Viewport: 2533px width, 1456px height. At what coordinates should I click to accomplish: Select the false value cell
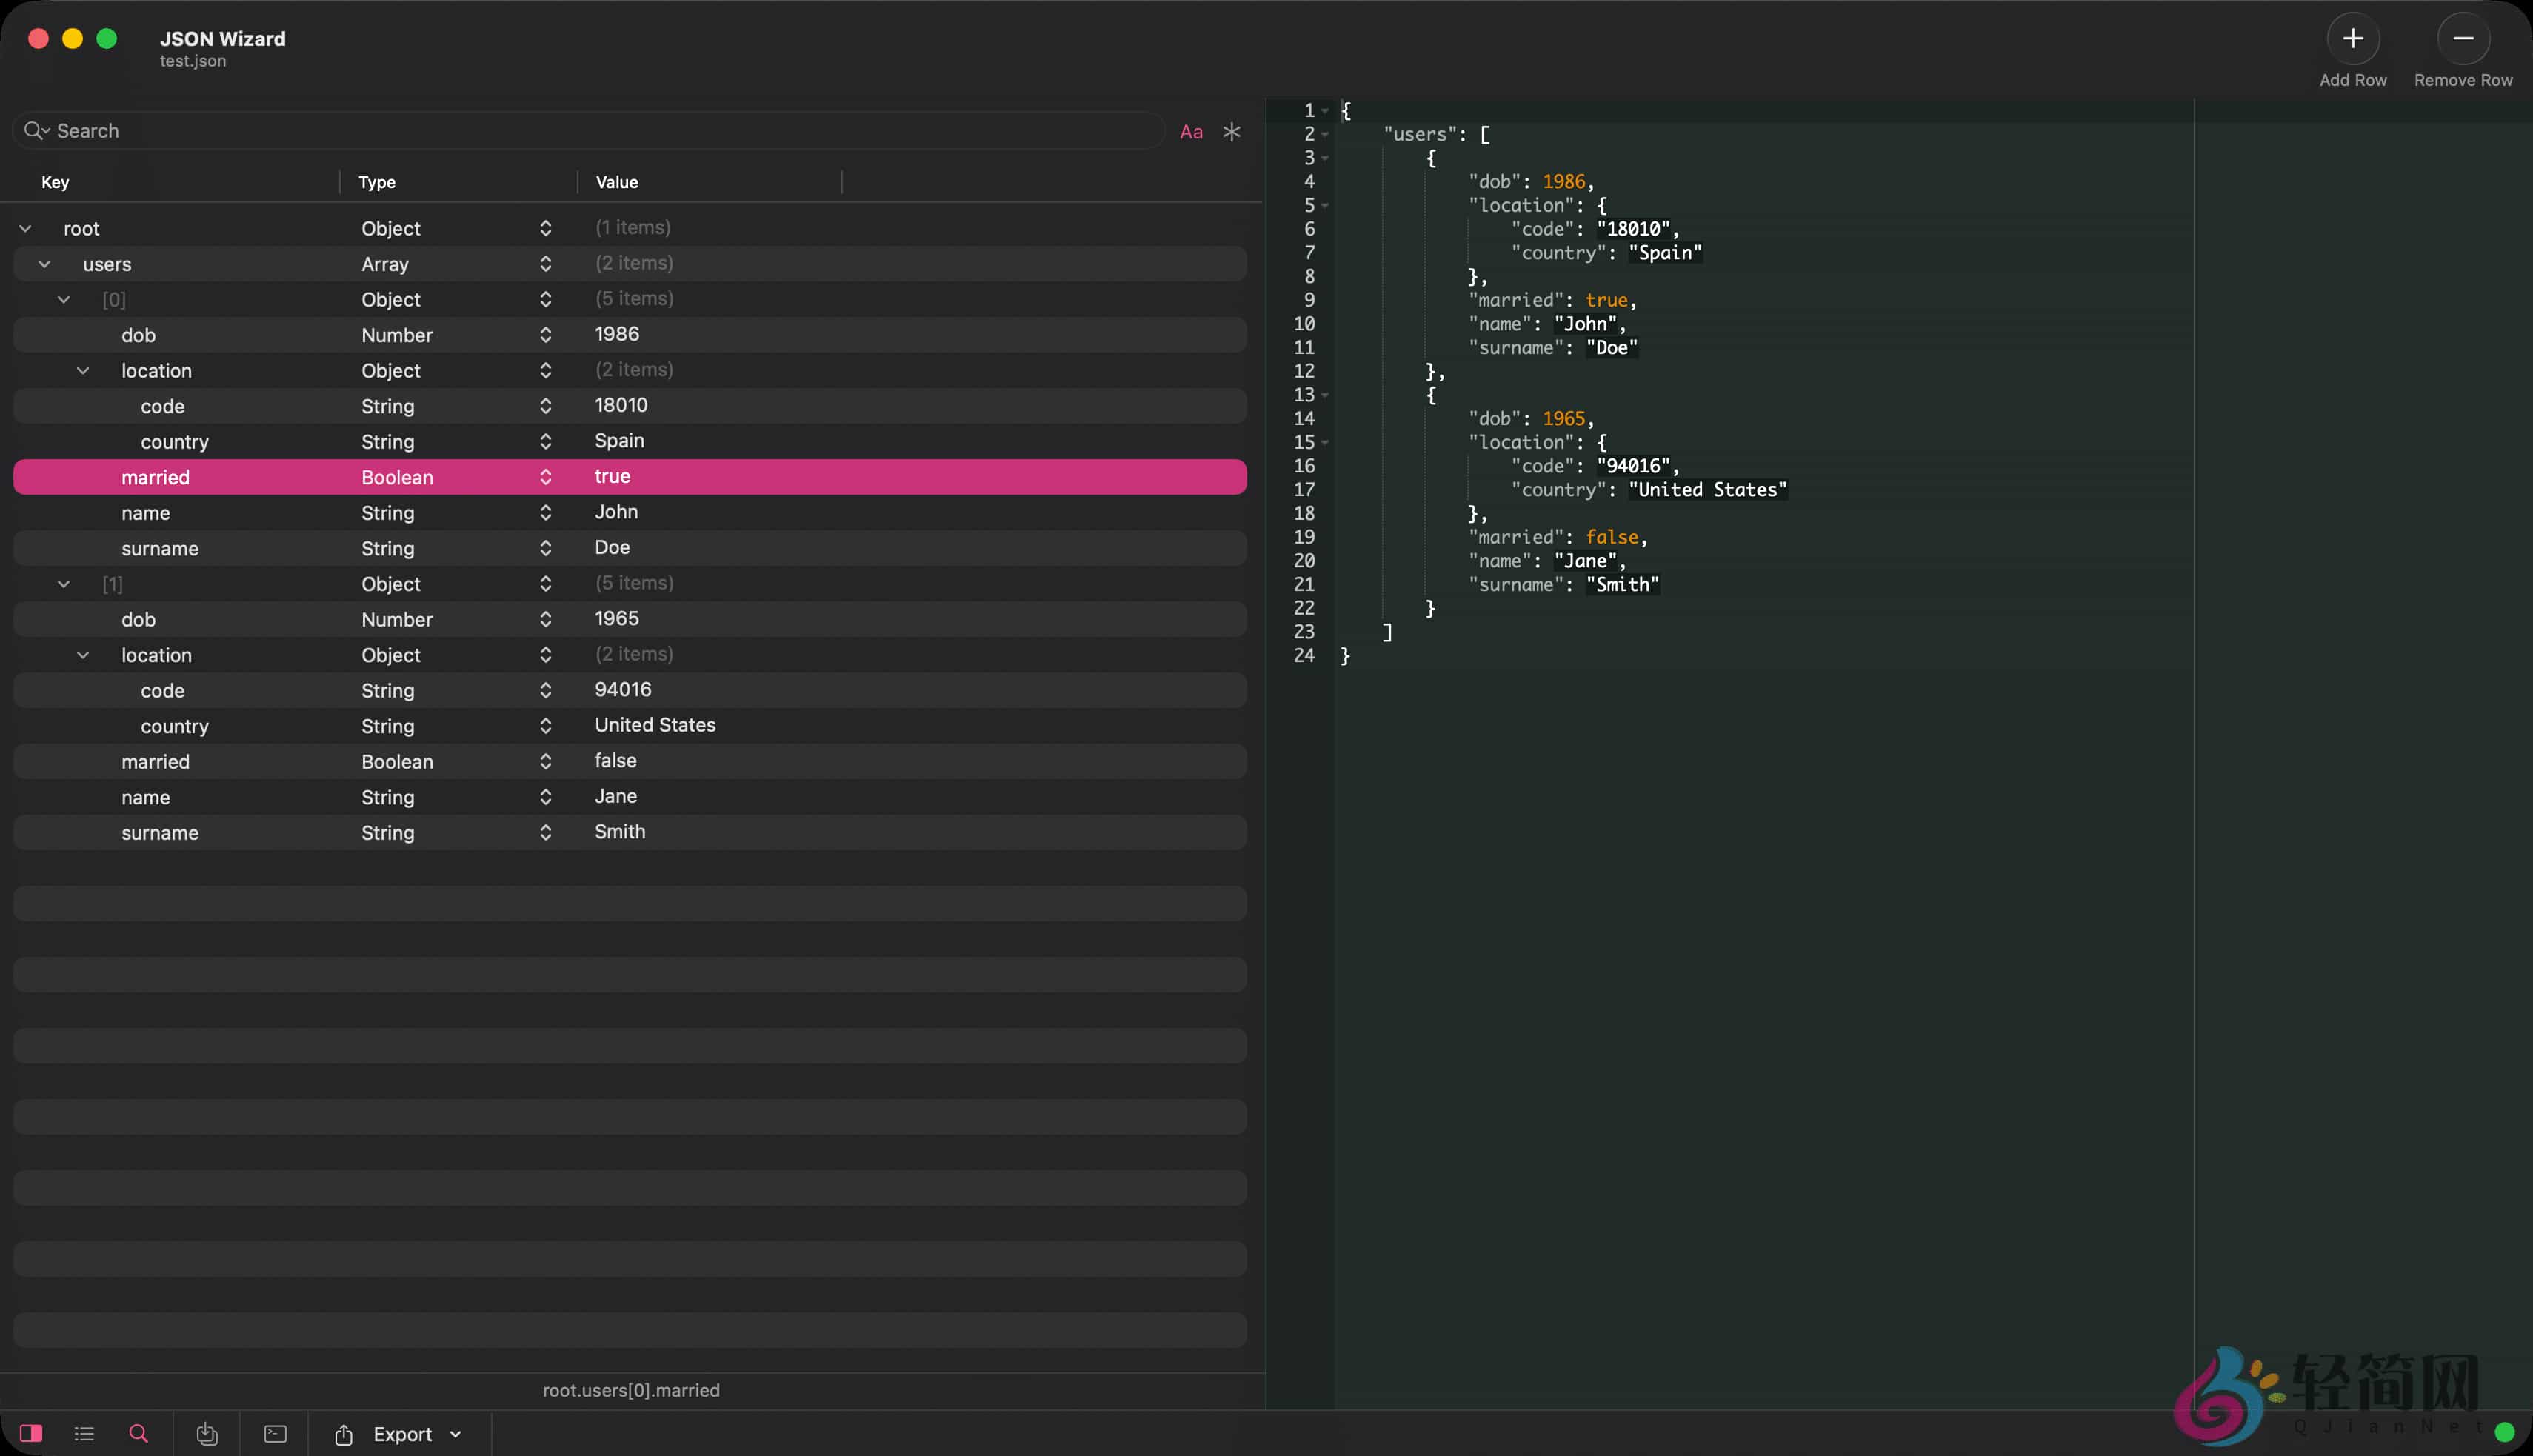(615, 760)
